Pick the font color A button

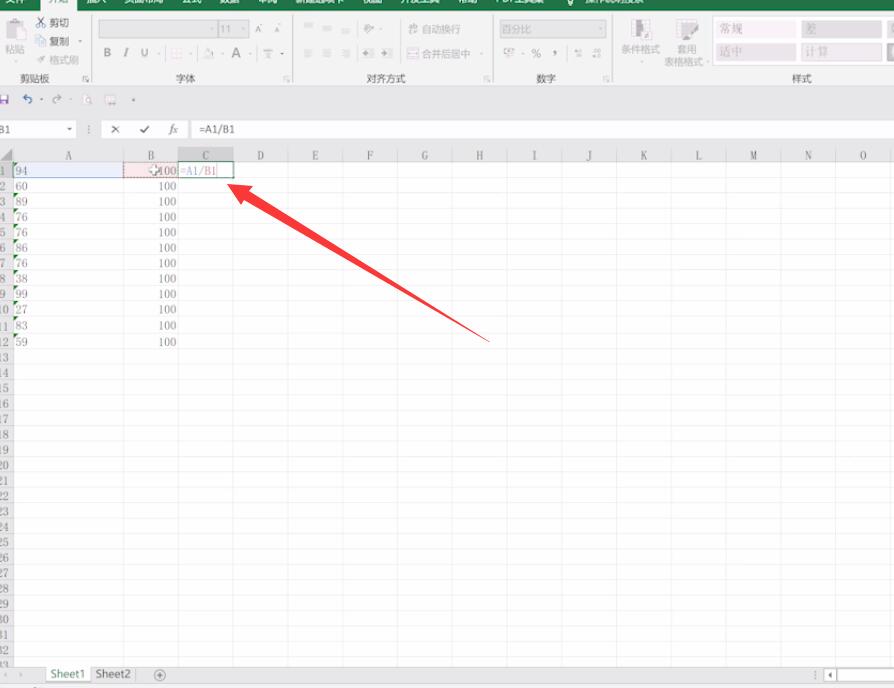tap(236, 54)
